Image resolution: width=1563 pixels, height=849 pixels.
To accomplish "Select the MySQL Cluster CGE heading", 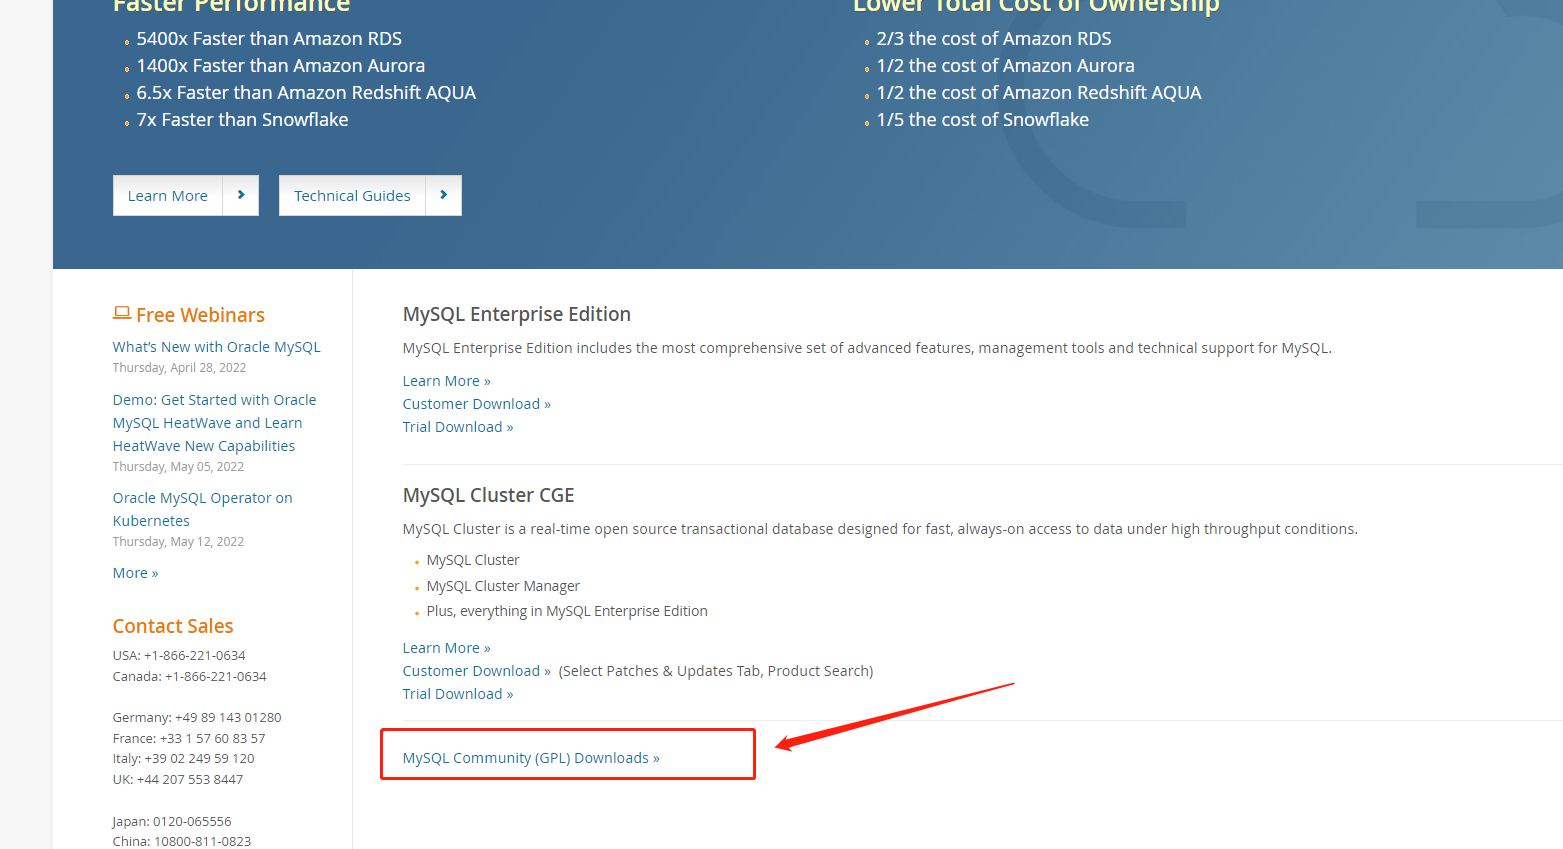I will click(489, 495).
